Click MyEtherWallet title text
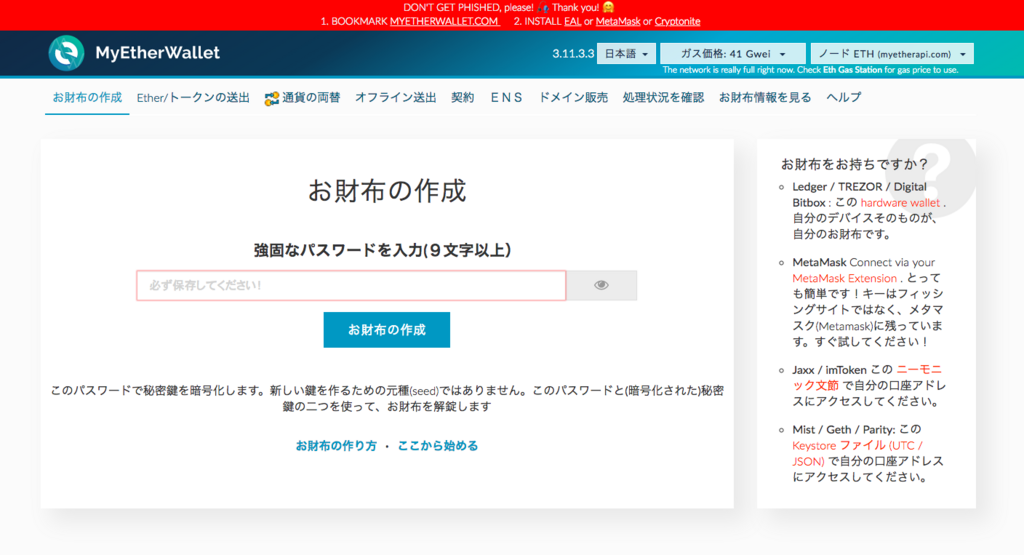Image resolution: width=1024 pixels, height=555 pixels. click(157, 53)
